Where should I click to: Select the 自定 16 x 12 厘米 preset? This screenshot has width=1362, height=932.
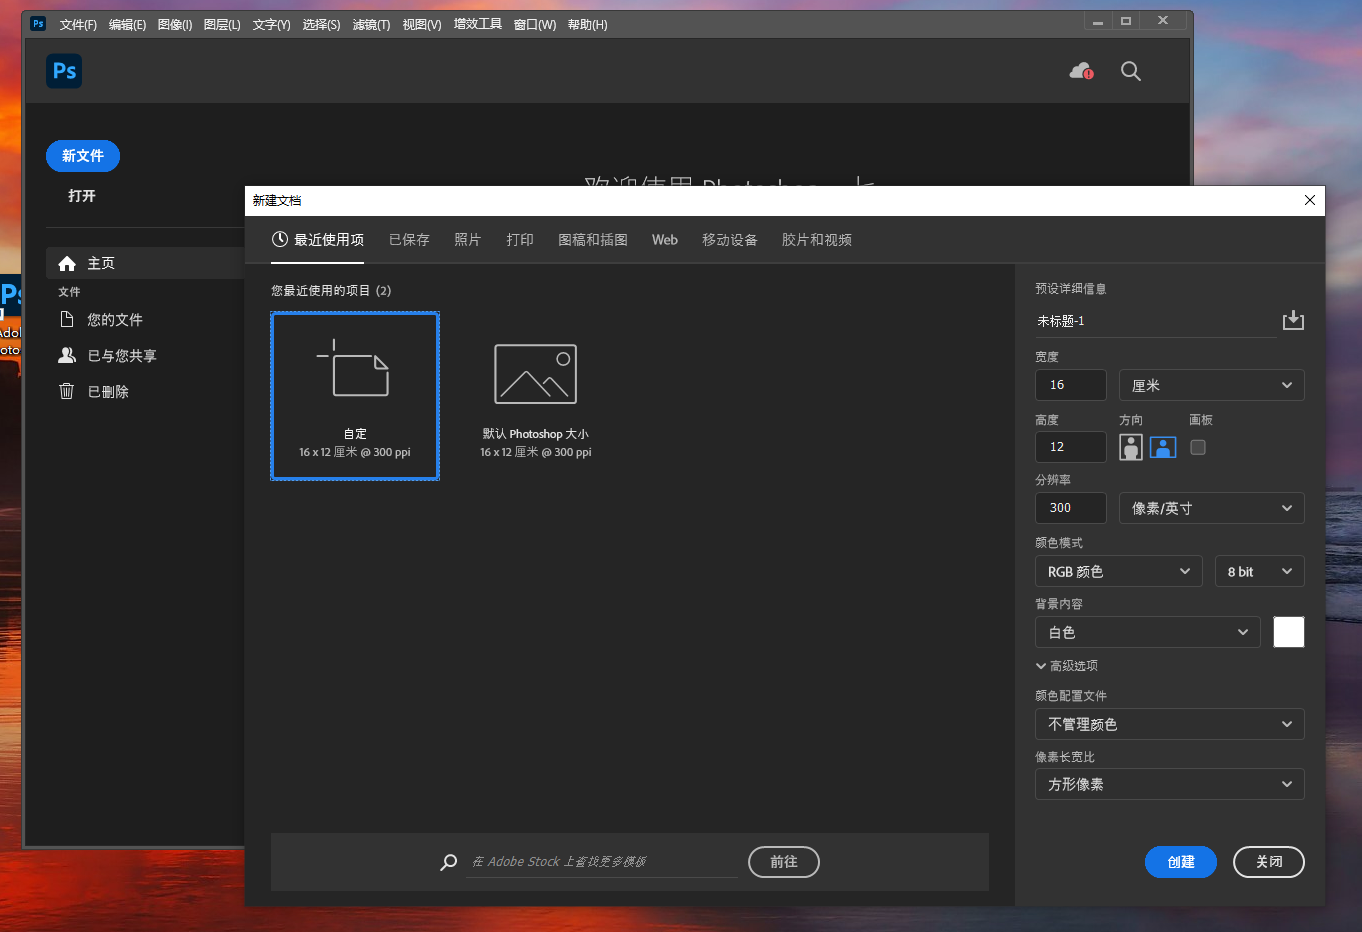[x=355, y=396]
